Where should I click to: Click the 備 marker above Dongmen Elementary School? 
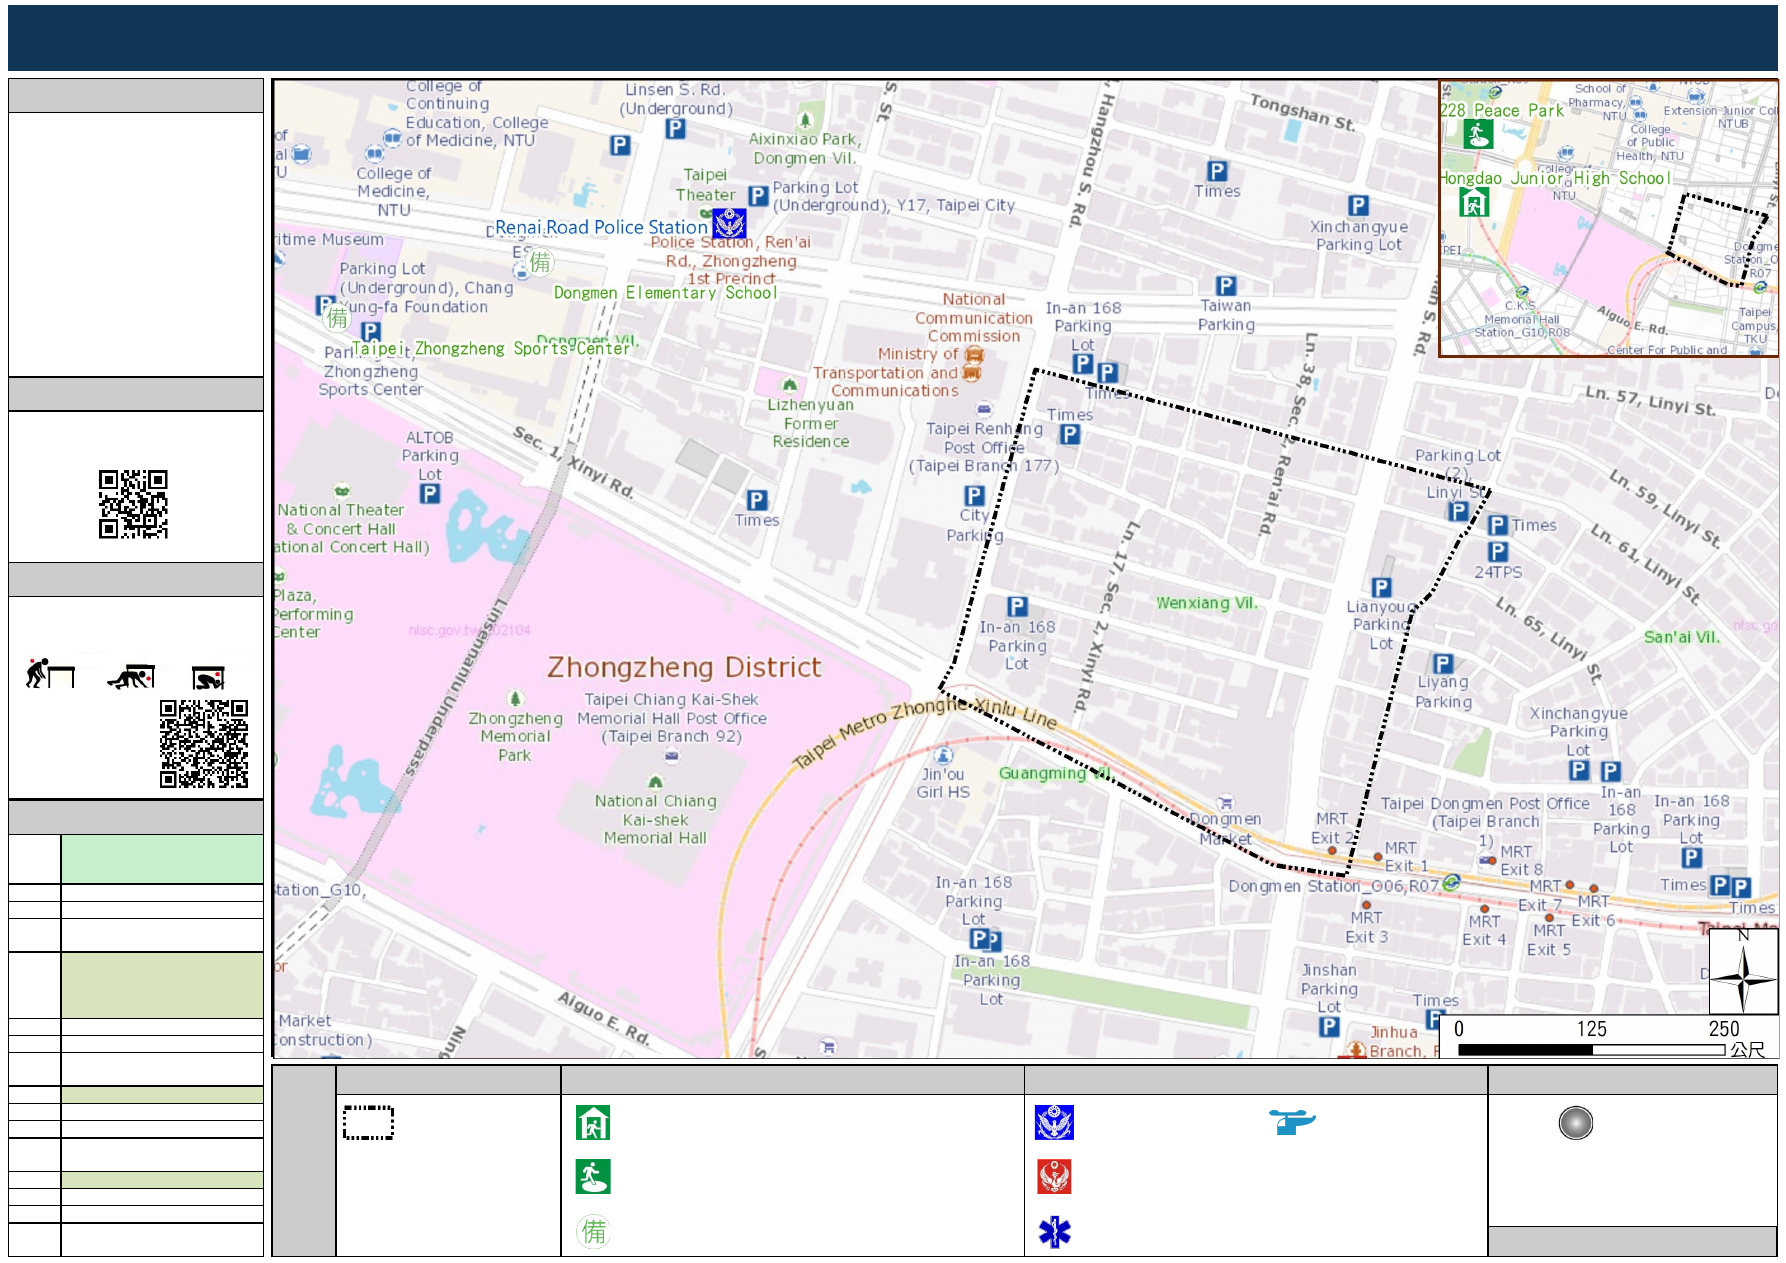pyautogui.click(x=540, y=262)
